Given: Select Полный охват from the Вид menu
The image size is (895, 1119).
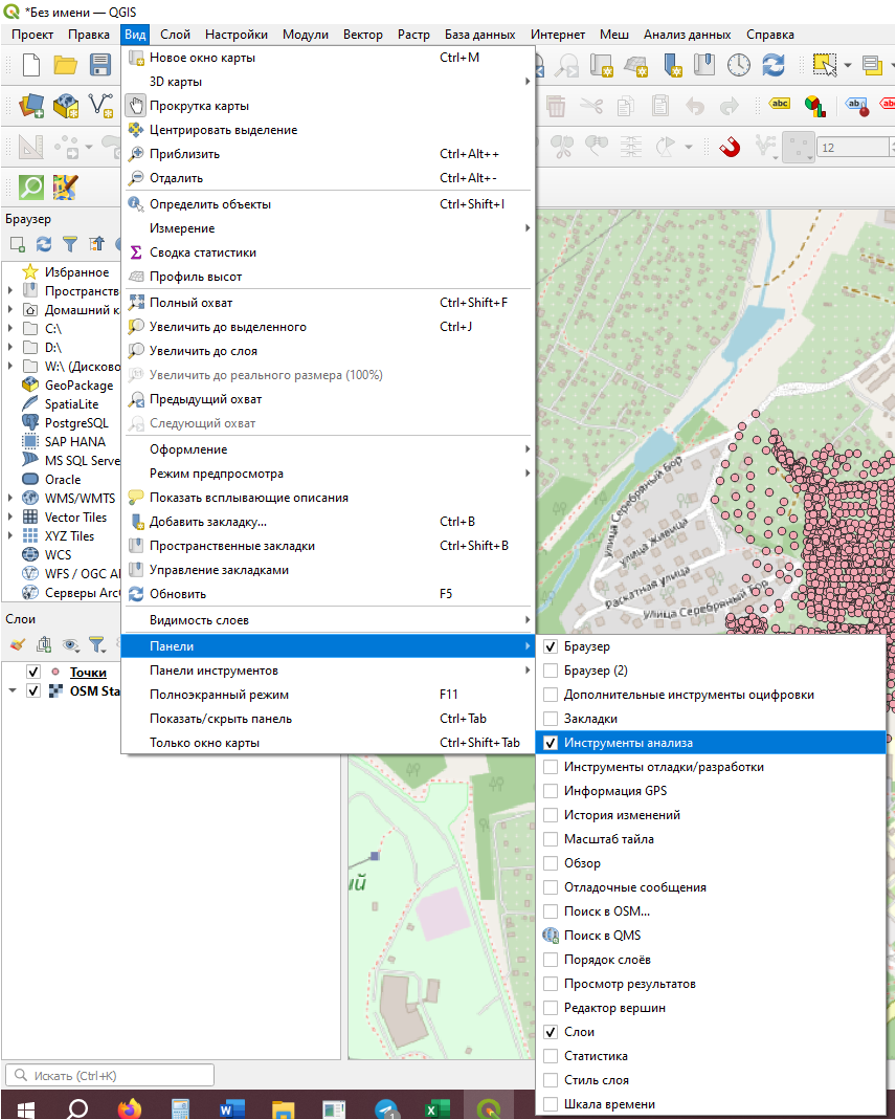Looking at the screenshot, I should point(191,302).
